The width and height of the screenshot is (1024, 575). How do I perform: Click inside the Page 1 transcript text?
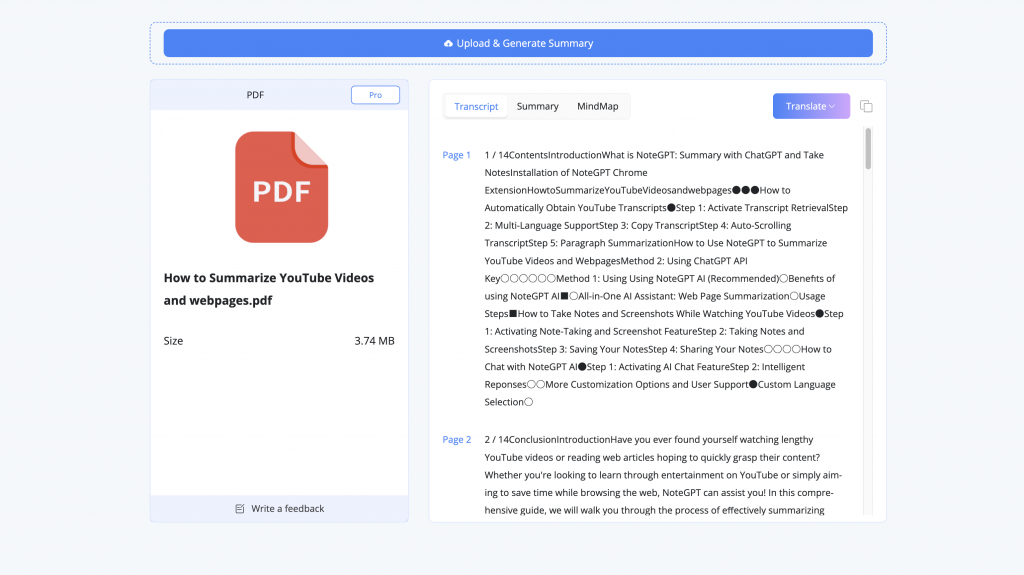[660, 278]
